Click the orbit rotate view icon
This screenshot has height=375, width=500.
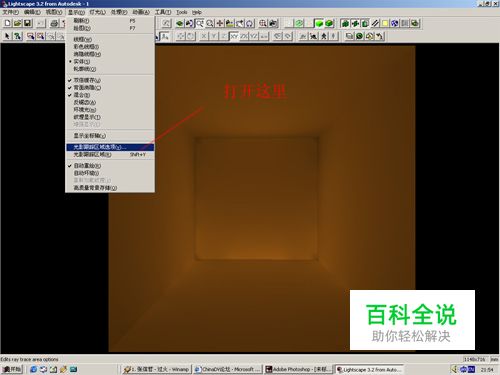tap(250, 23)
